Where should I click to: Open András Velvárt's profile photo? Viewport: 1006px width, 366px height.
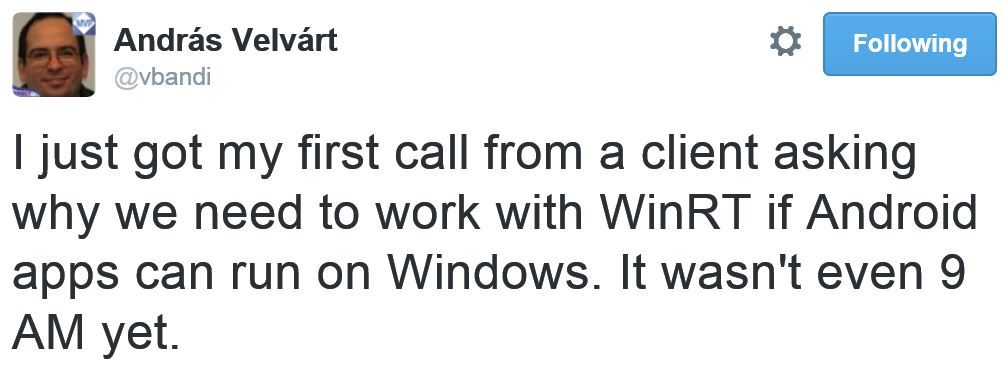[x=54, y=55]
